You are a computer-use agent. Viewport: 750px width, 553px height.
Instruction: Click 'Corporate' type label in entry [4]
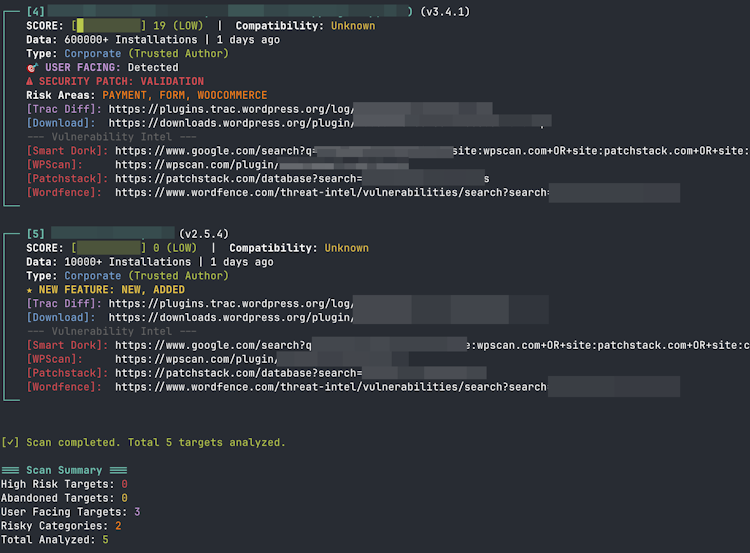pos(93,54)
